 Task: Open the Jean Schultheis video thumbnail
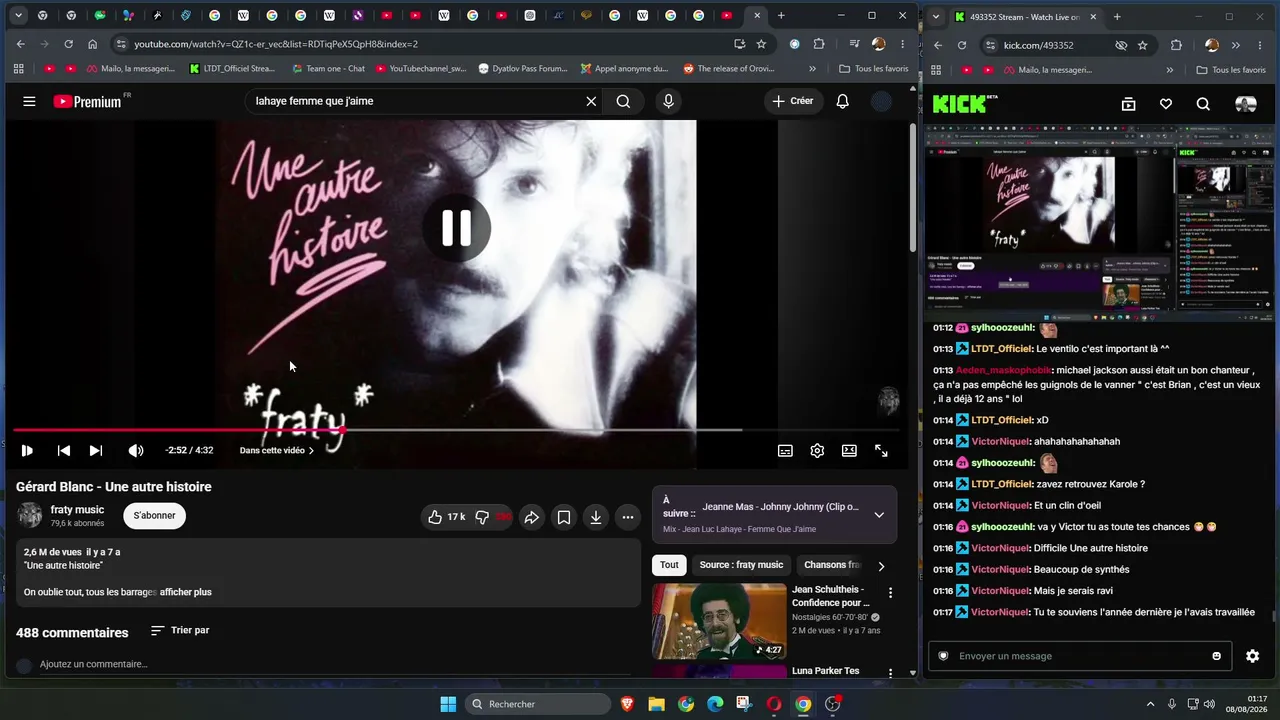pyautogui.click(x=719, y=621)
